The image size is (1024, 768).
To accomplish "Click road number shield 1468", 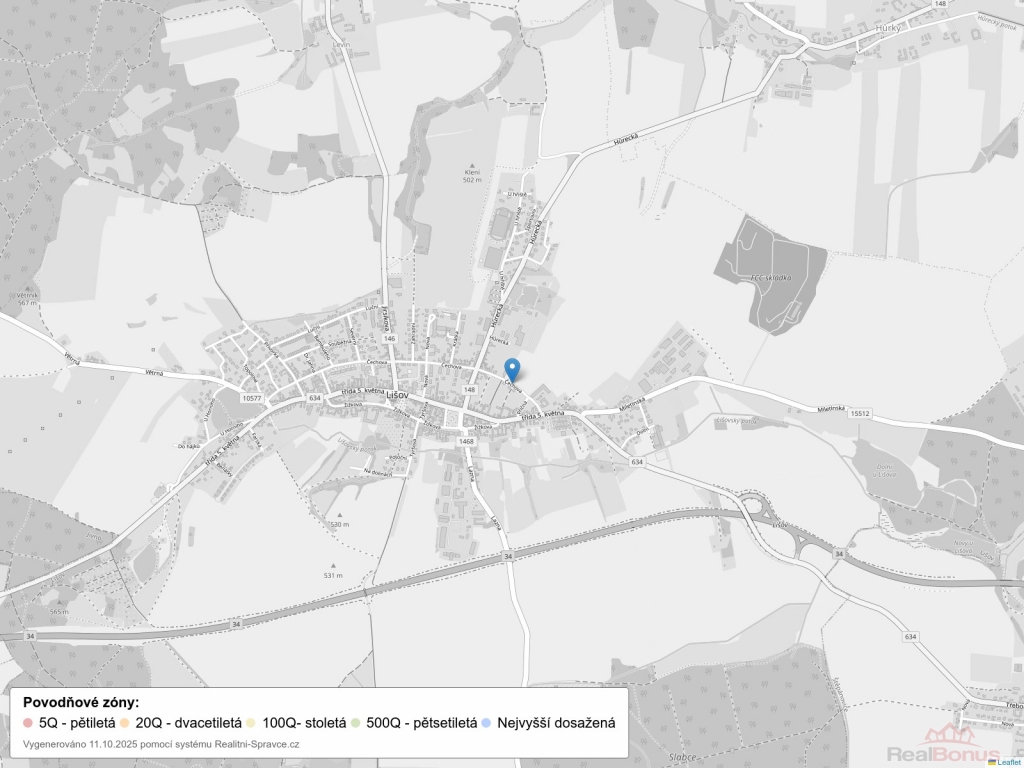I will click(466, 441).
